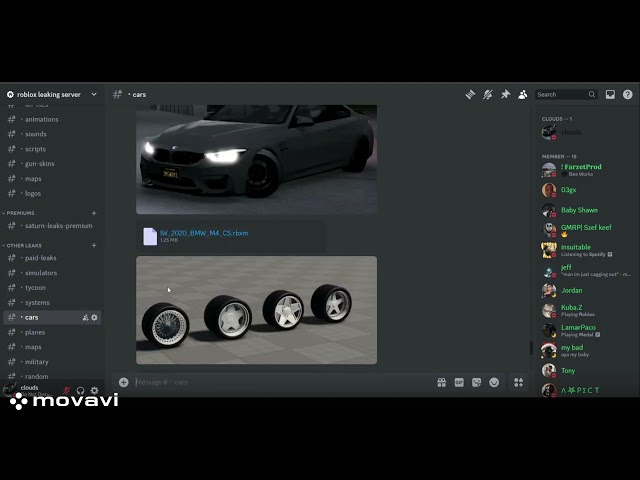This screenshot has width=640, height=480.
Task: Open the emoji picker icon
Action: point(494,382)
